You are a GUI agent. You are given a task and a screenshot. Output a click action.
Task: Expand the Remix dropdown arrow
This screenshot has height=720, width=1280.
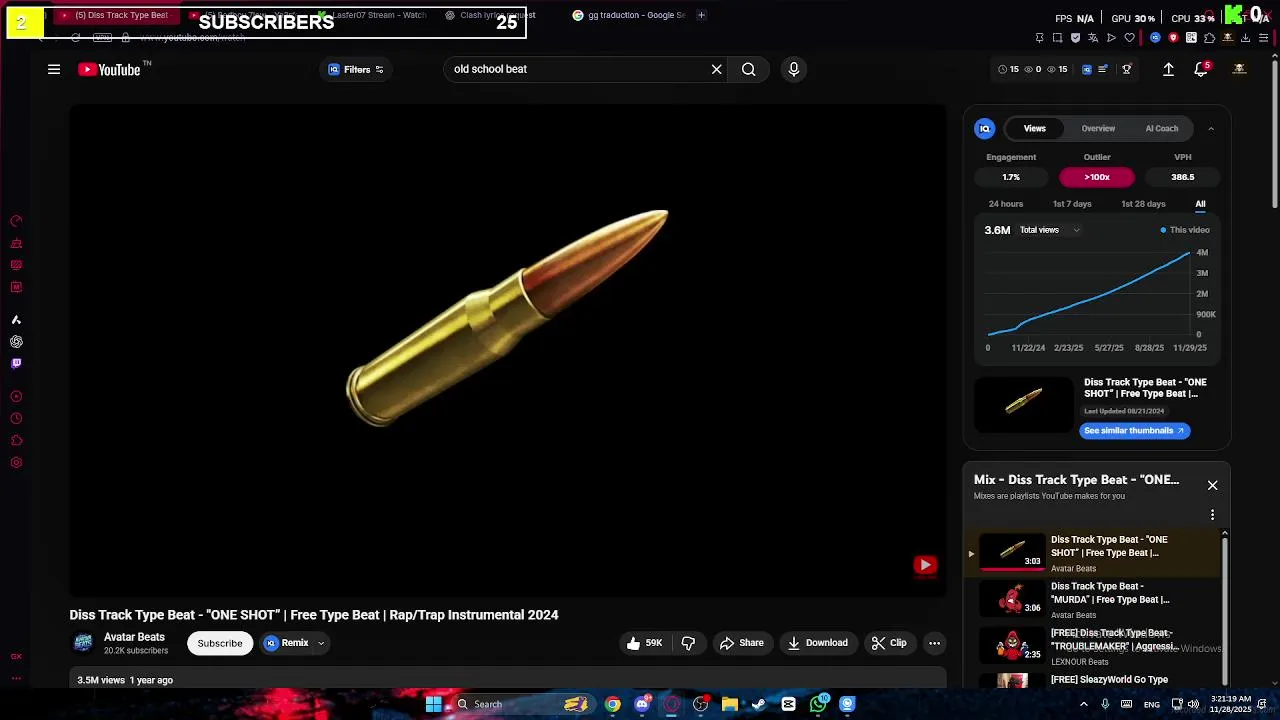pos(321,643)
